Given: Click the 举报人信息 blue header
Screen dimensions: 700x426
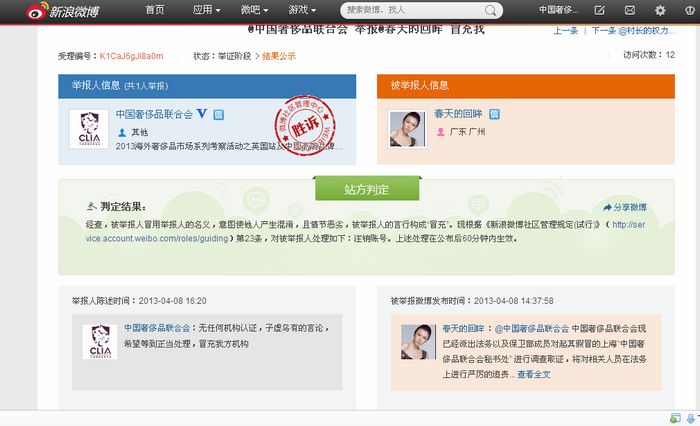Looking at the screenshot, I should point(207,86).
